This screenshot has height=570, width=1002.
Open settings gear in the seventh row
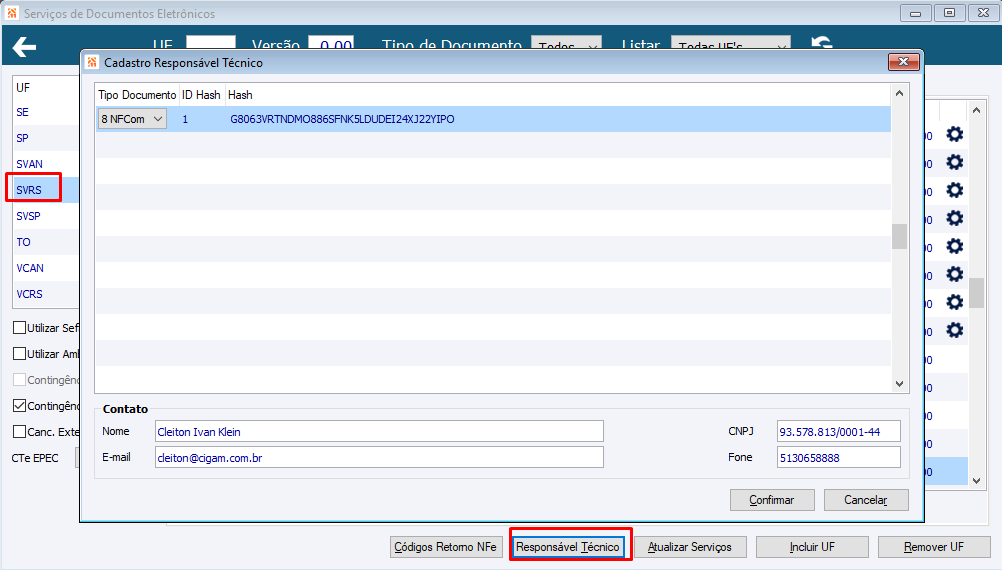955,302
